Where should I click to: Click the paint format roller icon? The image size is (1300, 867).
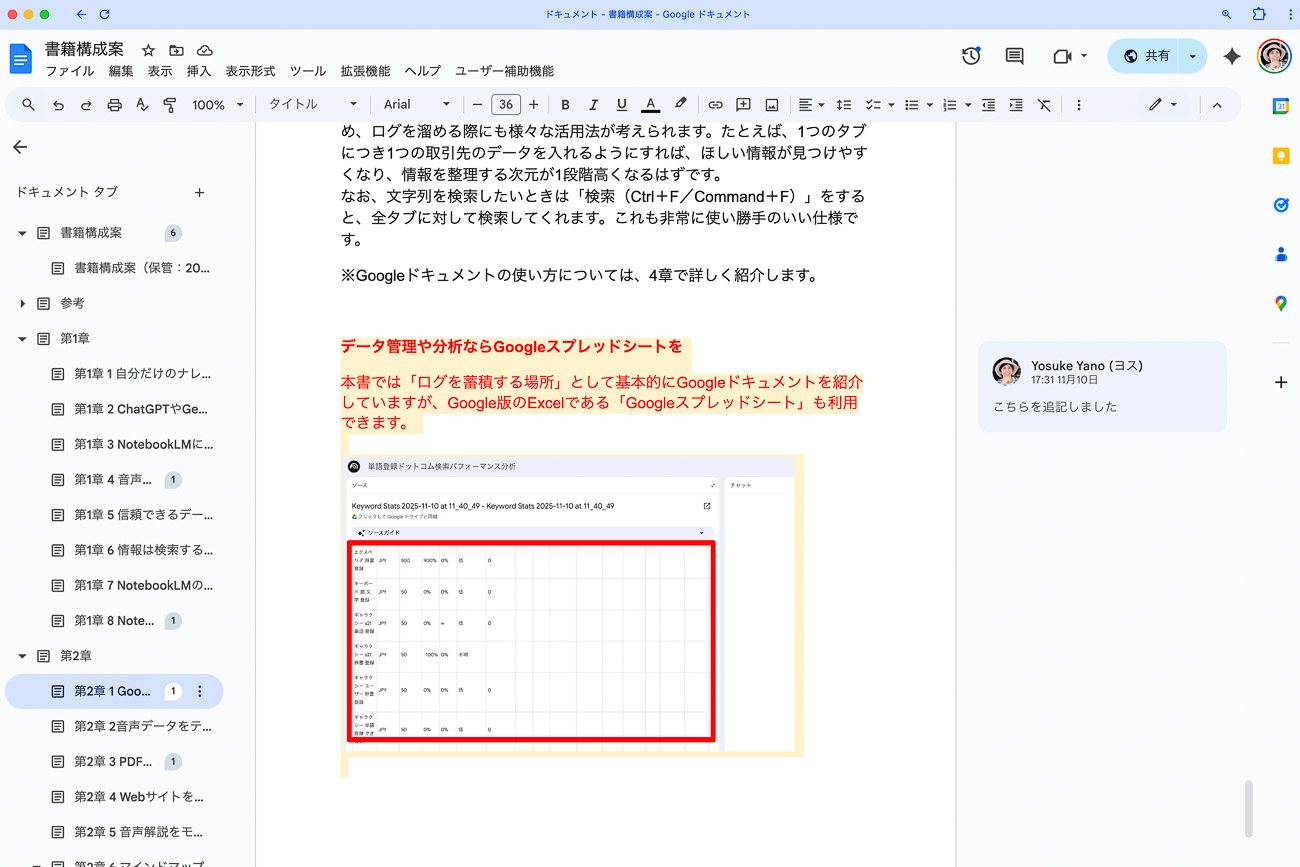[170, 105]
